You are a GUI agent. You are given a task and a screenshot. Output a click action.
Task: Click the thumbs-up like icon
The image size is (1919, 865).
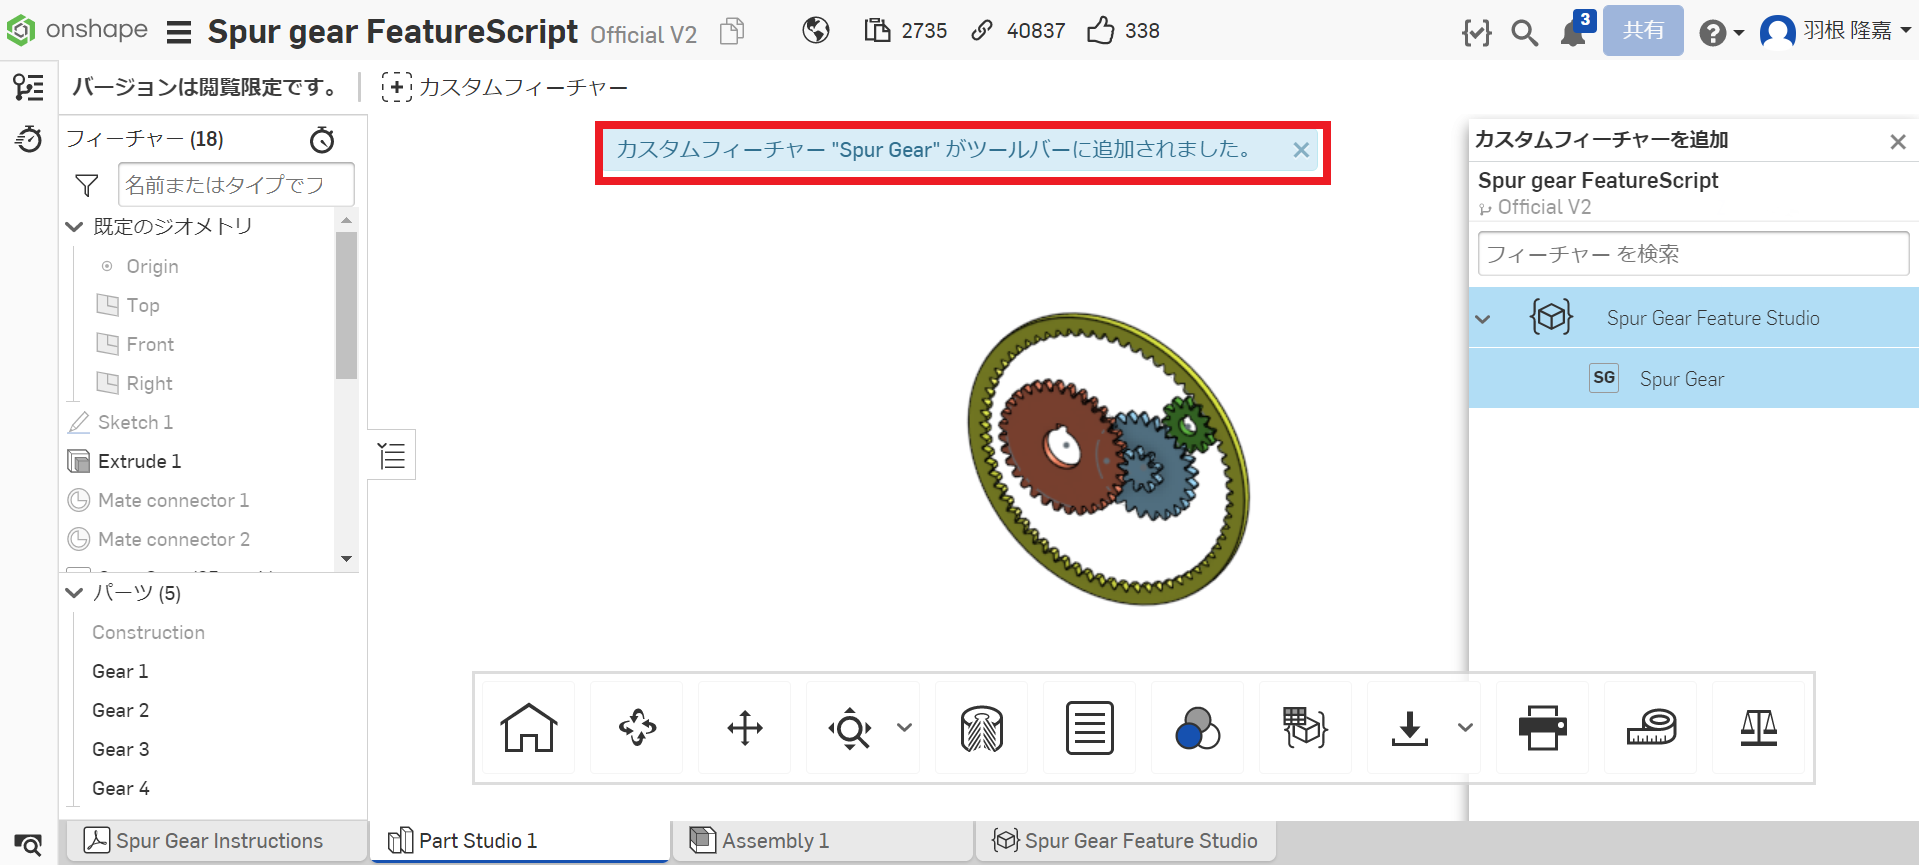1100,30
